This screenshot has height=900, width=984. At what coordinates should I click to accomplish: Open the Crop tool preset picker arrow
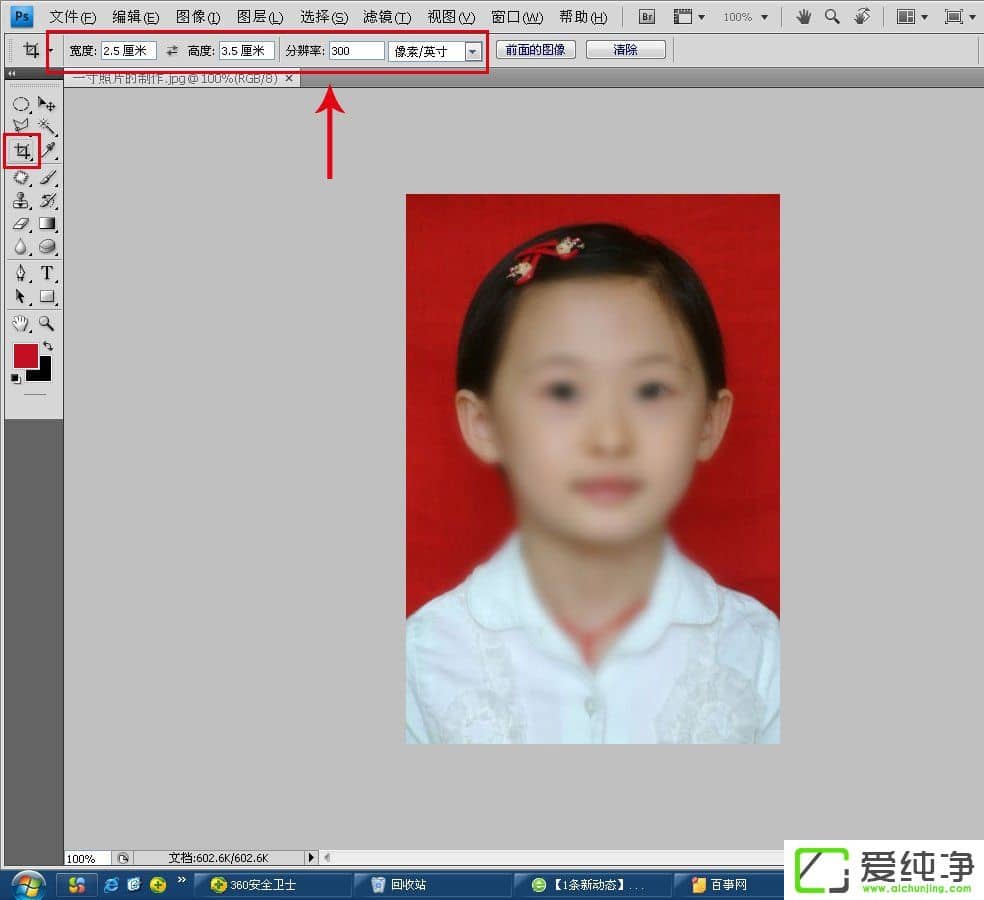coord(50,50)
